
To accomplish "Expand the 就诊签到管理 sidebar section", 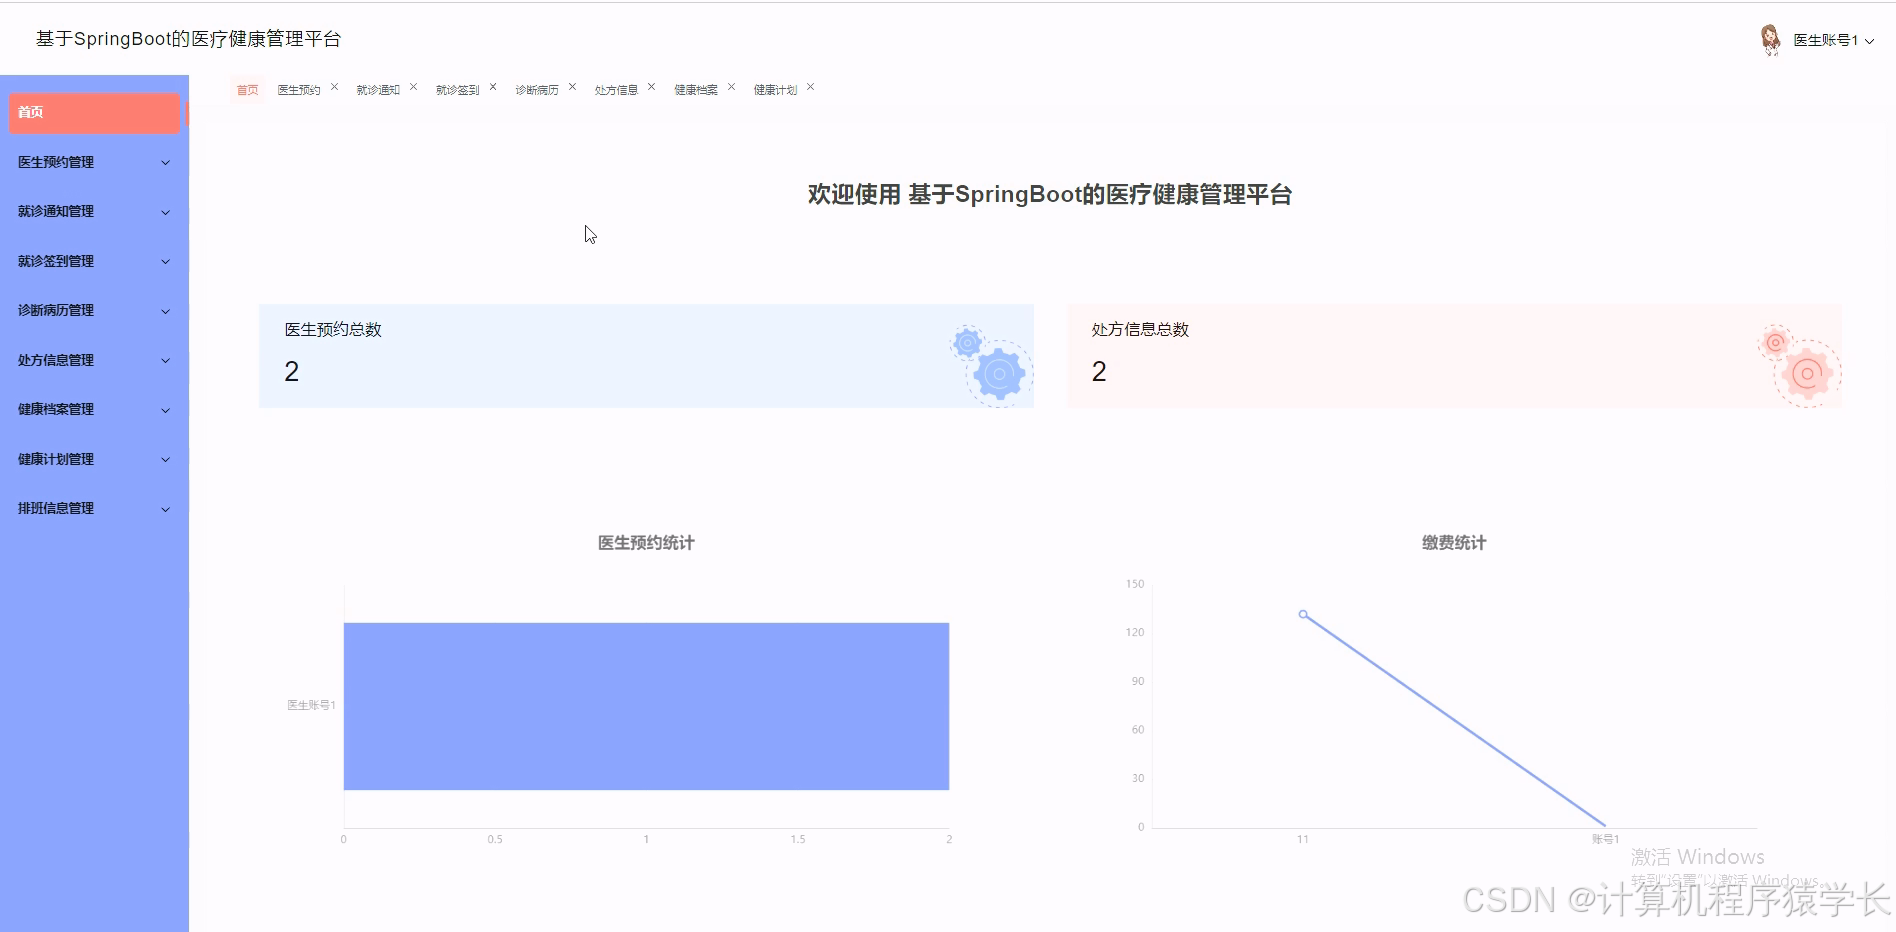I will click(x=93, y=261).
